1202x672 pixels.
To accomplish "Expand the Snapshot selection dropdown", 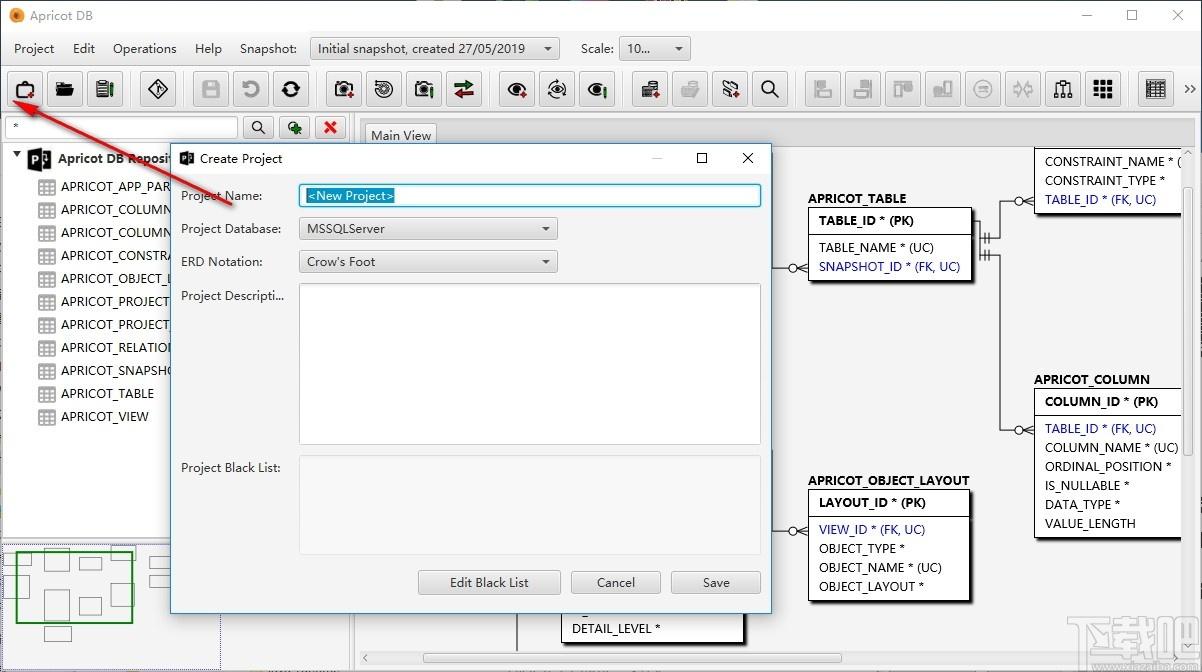I will 435,48.
